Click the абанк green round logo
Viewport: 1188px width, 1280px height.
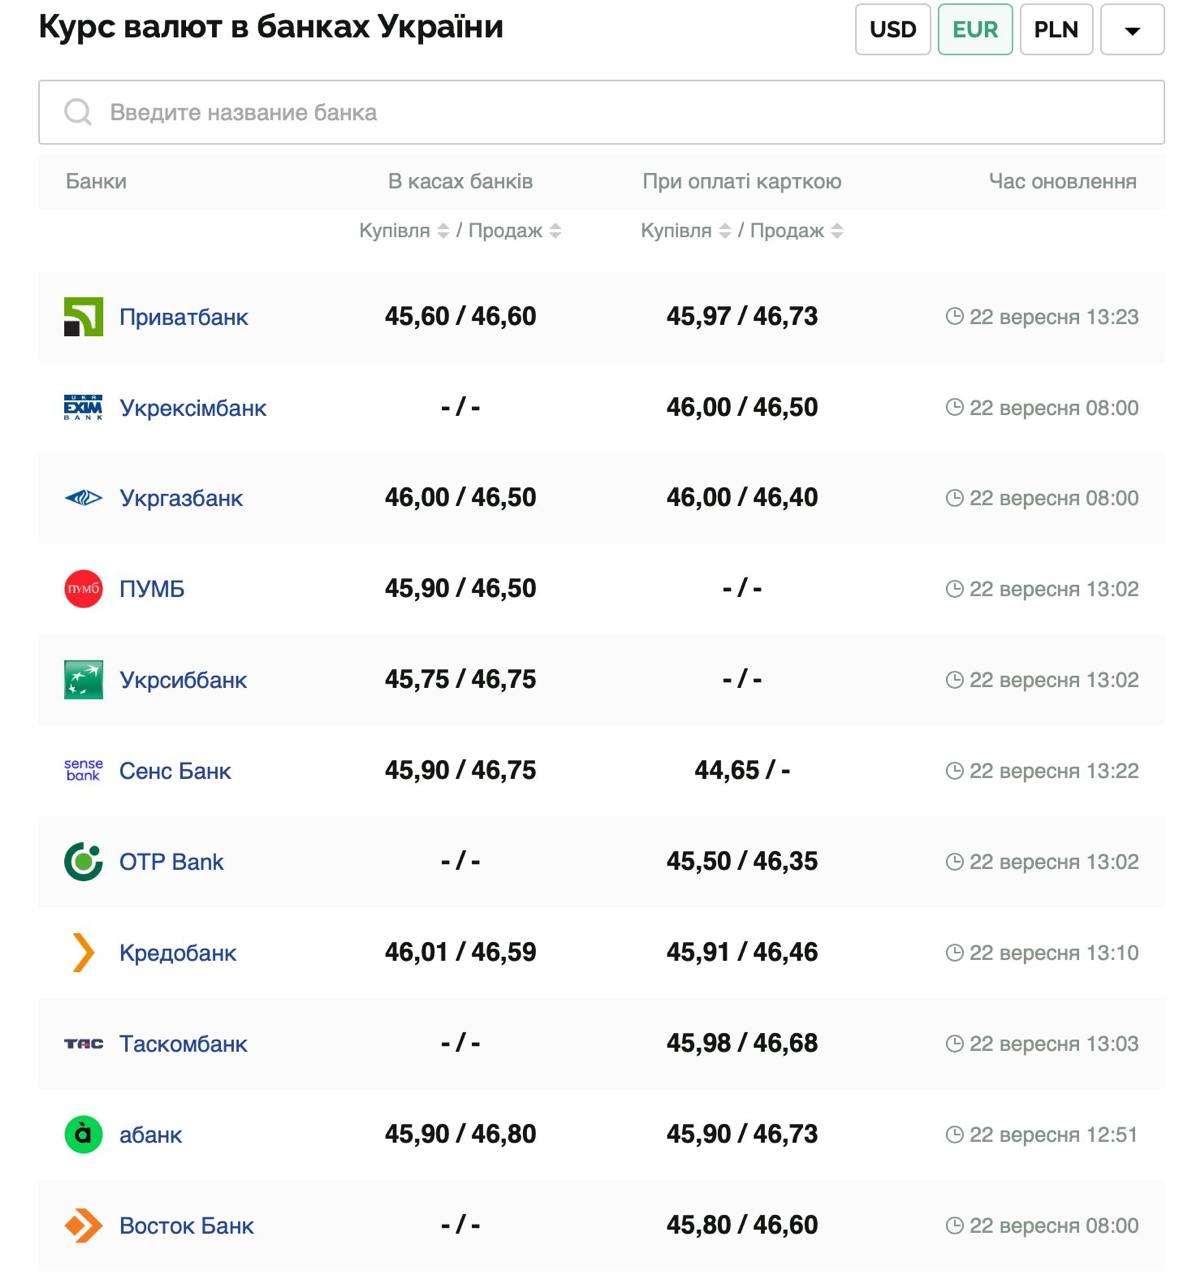pos(83,1134)
